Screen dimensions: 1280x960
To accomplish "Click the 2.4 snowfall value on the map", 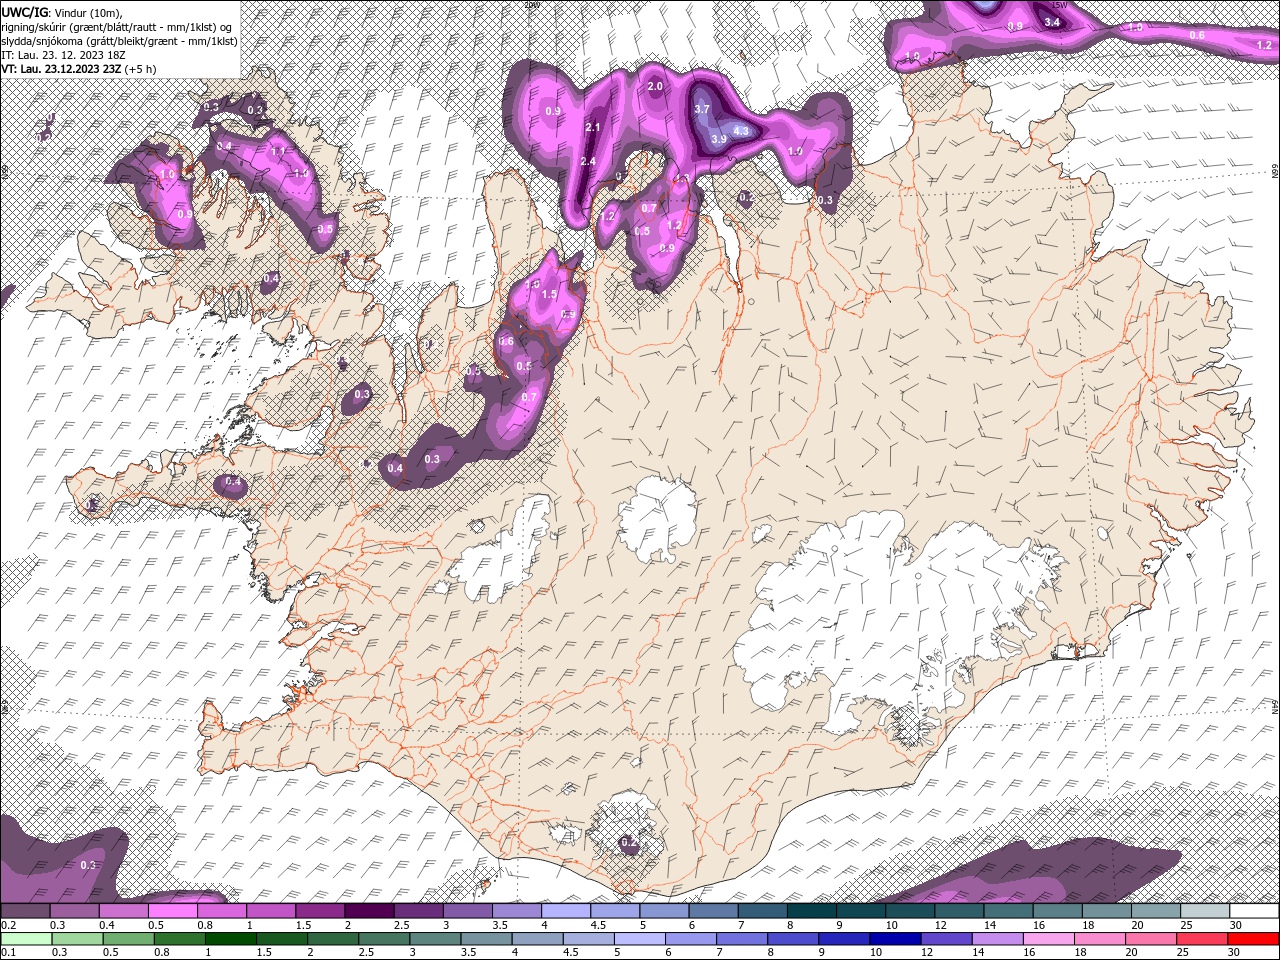I will coord(588,161).
